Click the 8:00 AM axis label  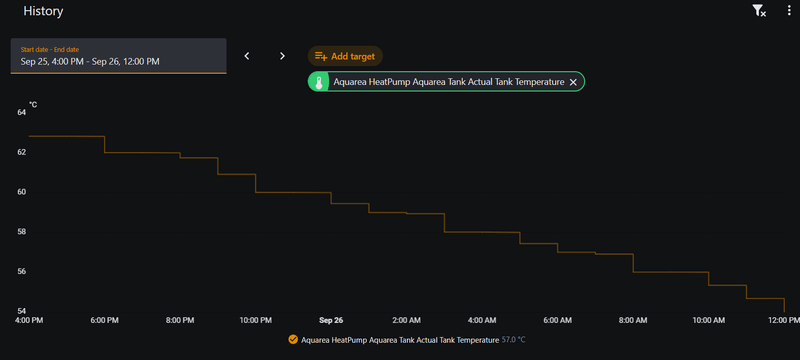tap(633, 321)
